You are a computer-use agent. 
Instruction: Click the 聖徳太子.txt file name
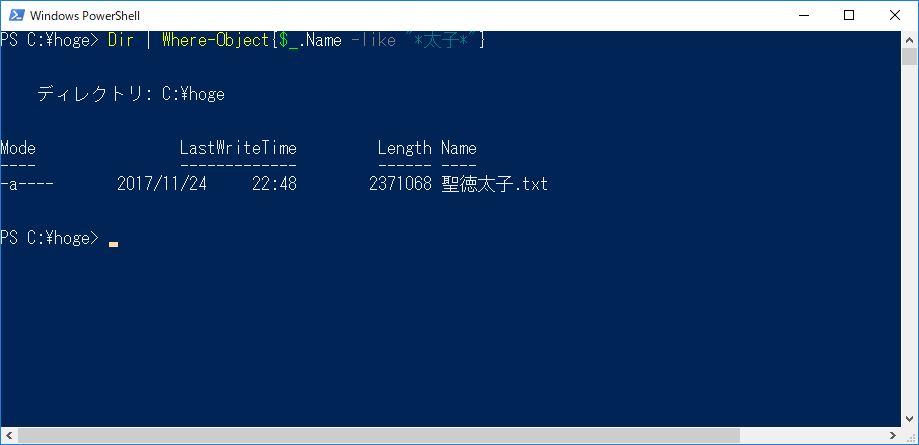click(495, 184)
